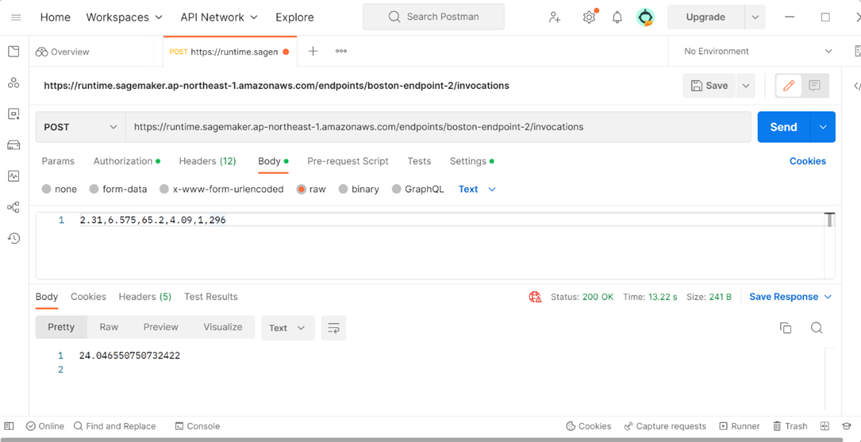
Task: Go to Home
Action: (55, 17)
